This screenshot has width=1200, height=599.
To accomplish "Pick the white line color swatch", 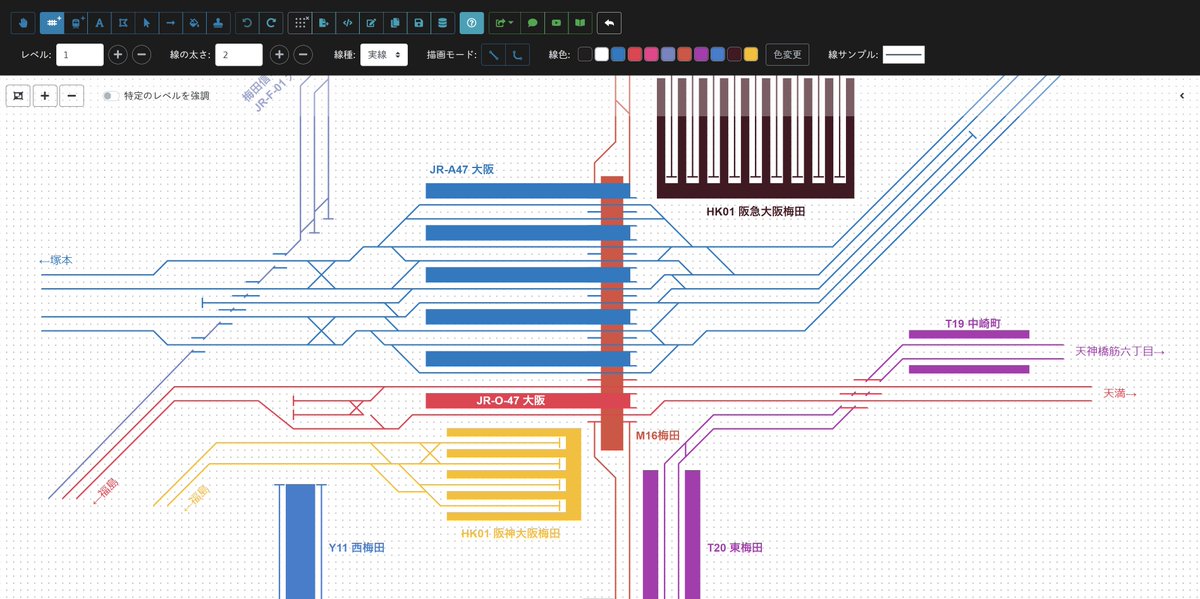I will (601, 55).
